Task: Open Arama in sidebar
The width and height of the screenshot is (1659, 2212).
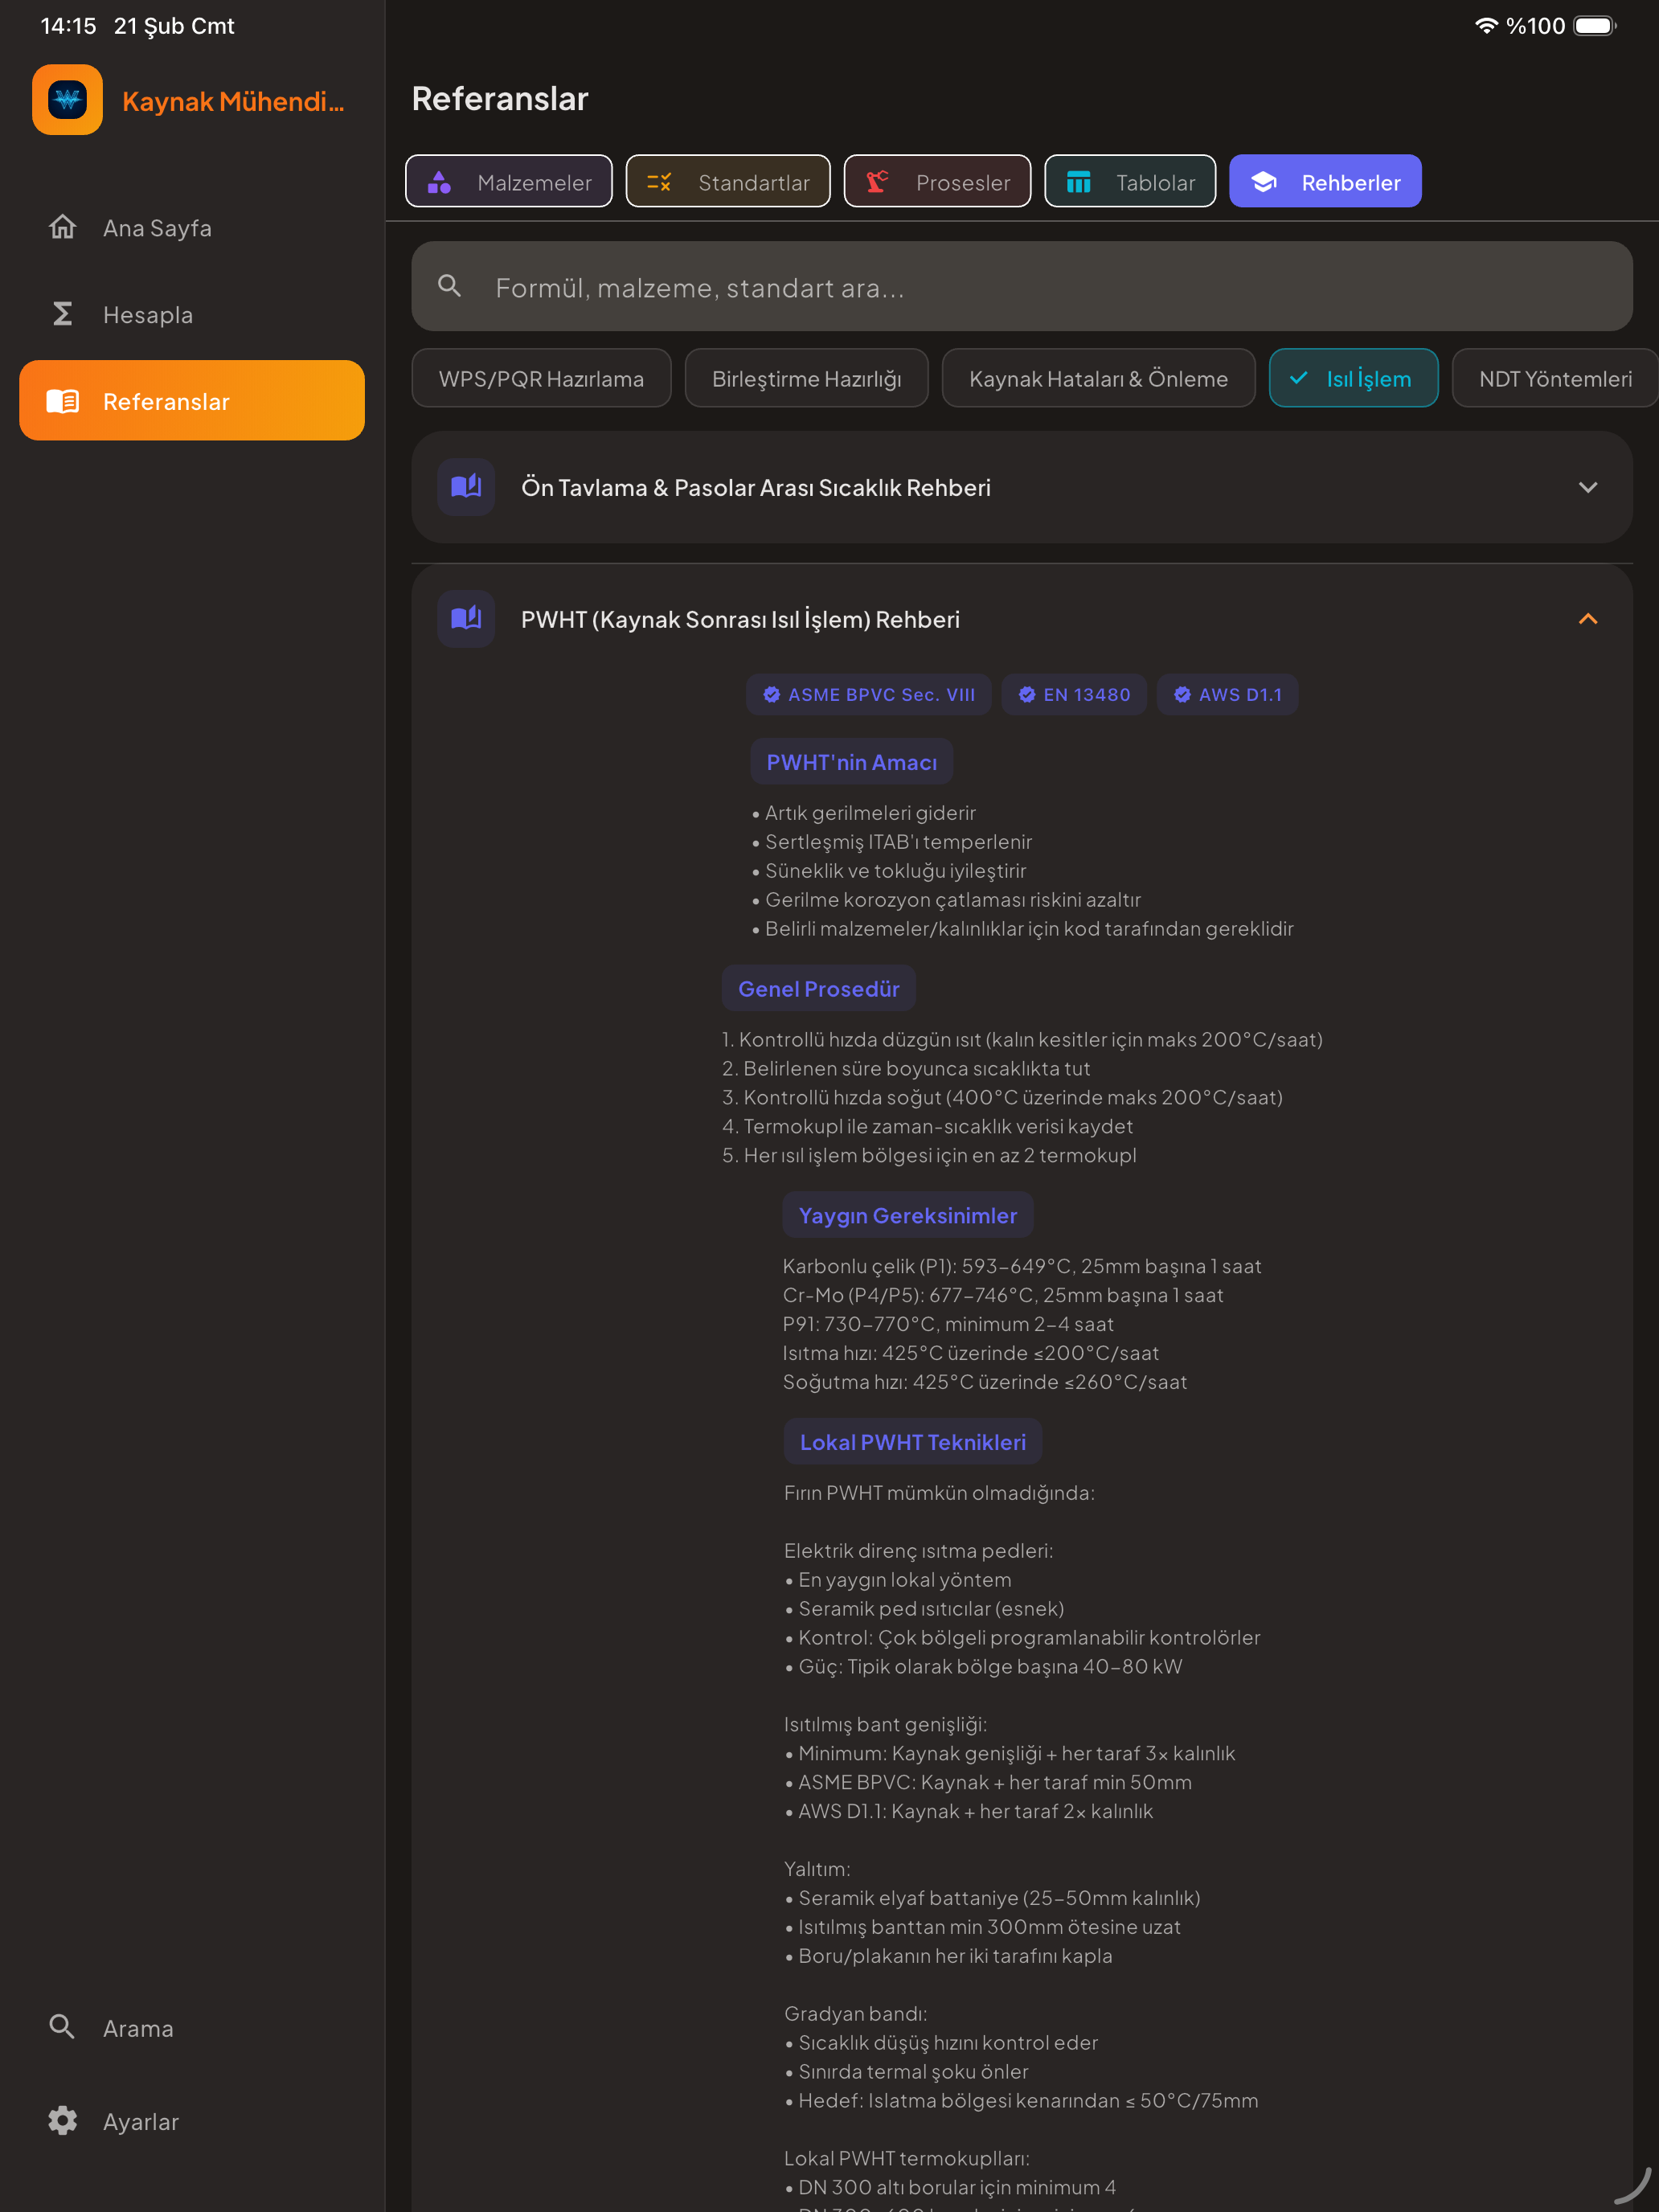Action: (192, 2028)
